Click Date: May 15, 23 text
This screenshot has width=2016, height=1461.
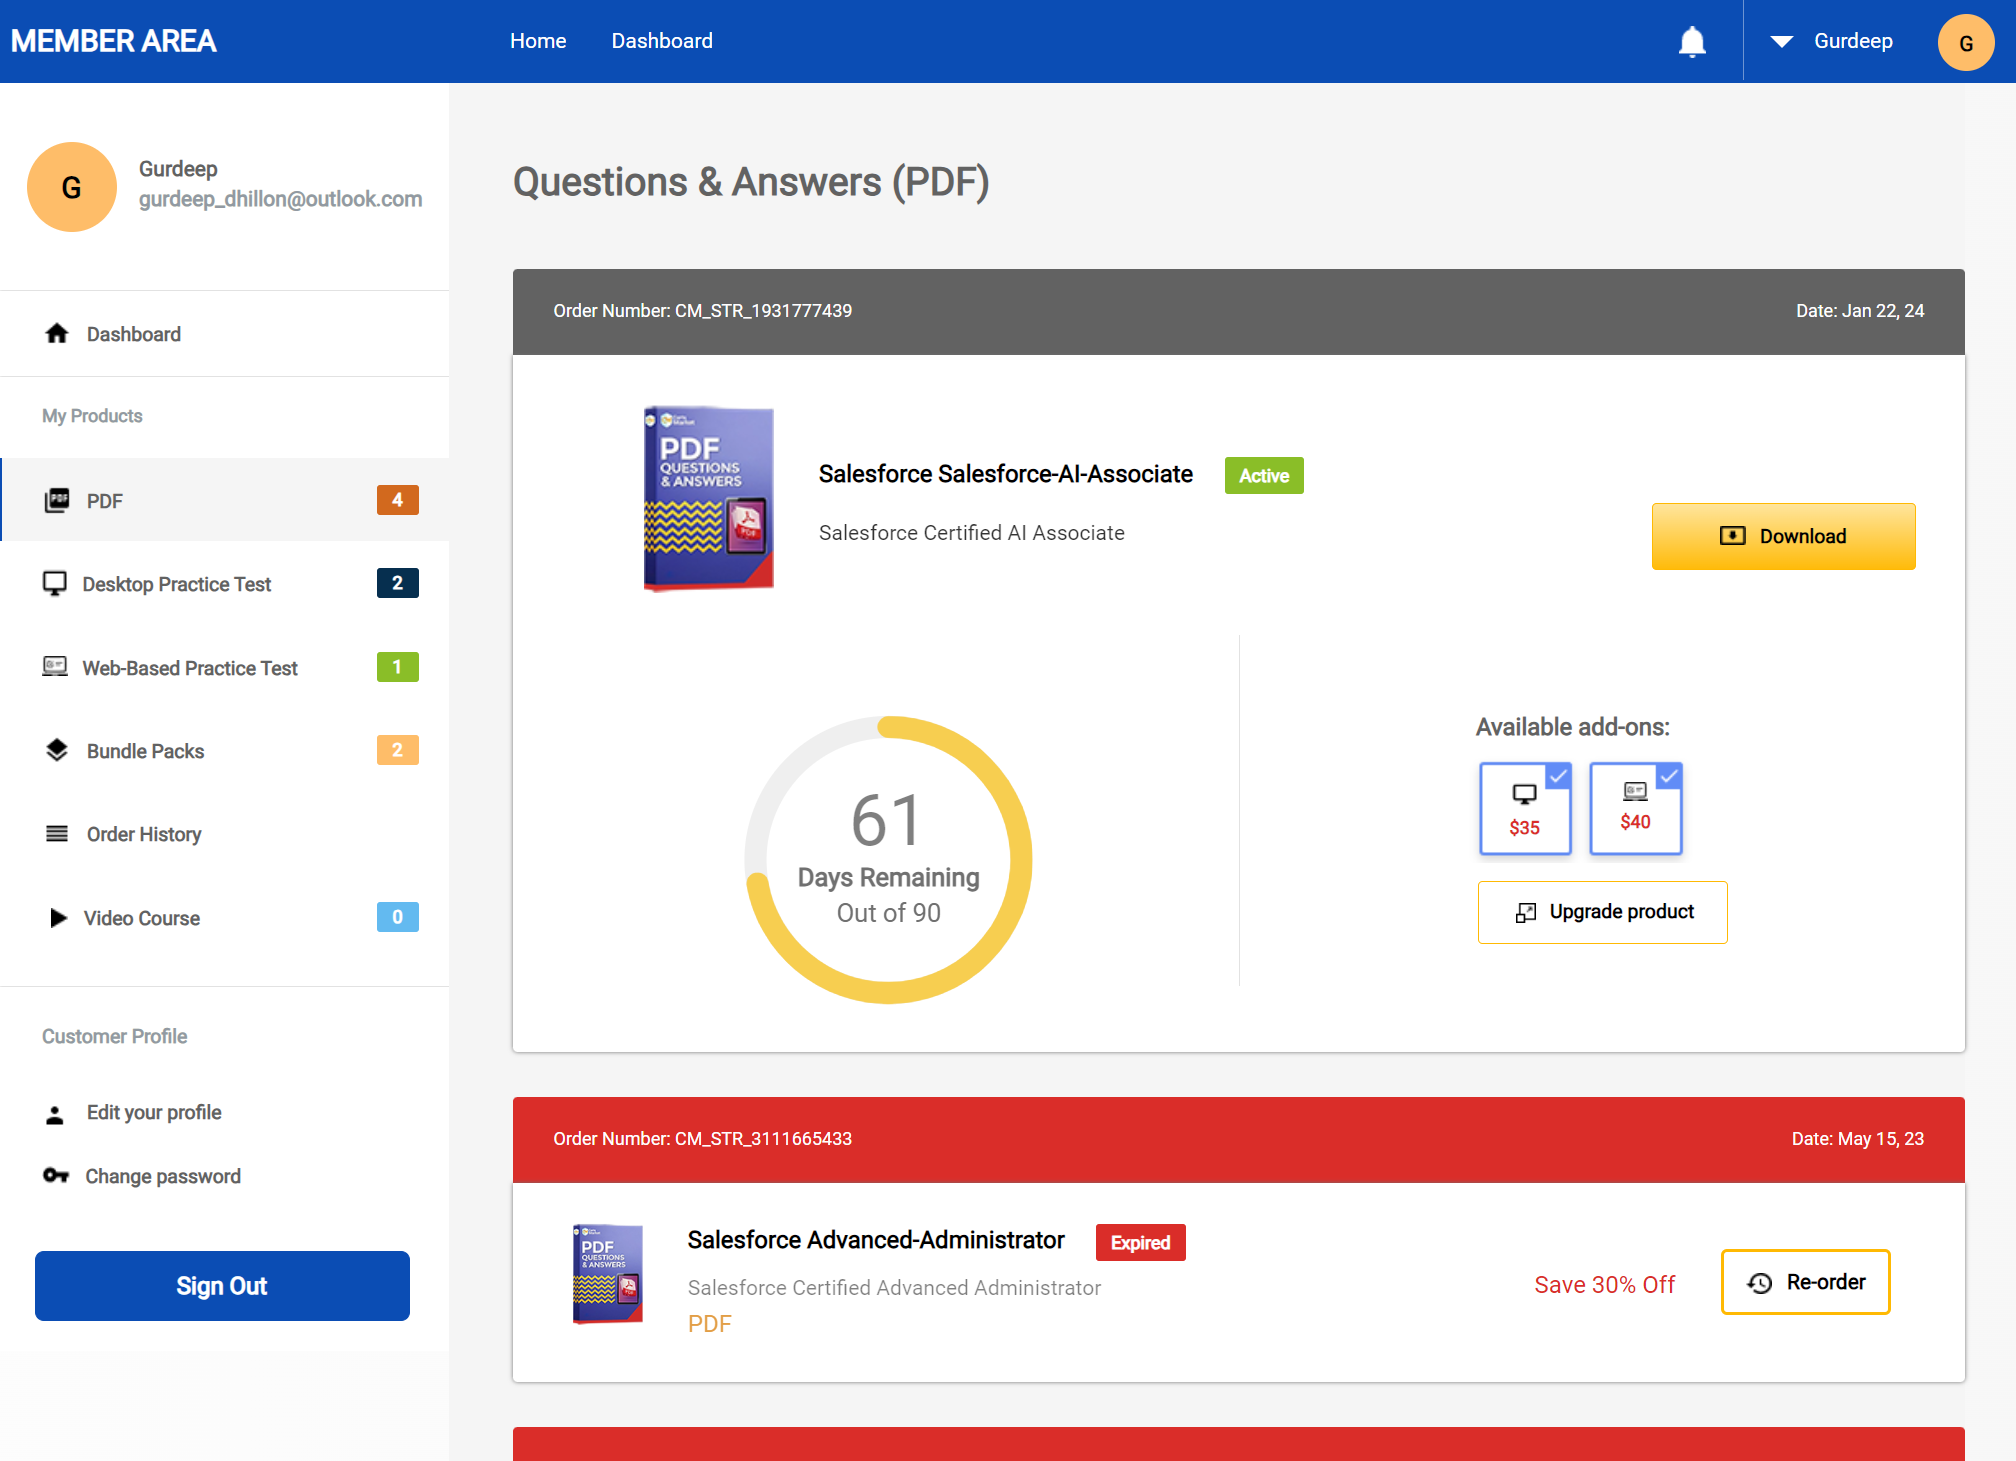coord(1857,1139)
